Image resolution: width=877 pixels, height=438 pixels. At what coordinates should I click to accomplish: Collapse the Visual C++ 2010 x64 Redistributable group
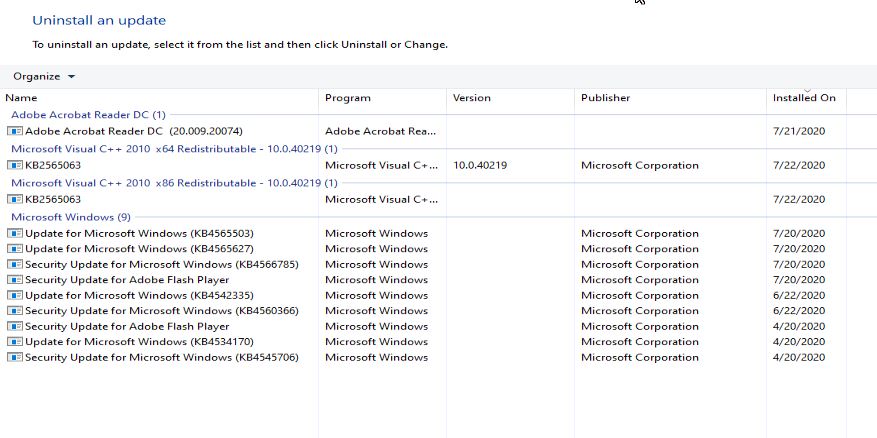coord(174,149)
